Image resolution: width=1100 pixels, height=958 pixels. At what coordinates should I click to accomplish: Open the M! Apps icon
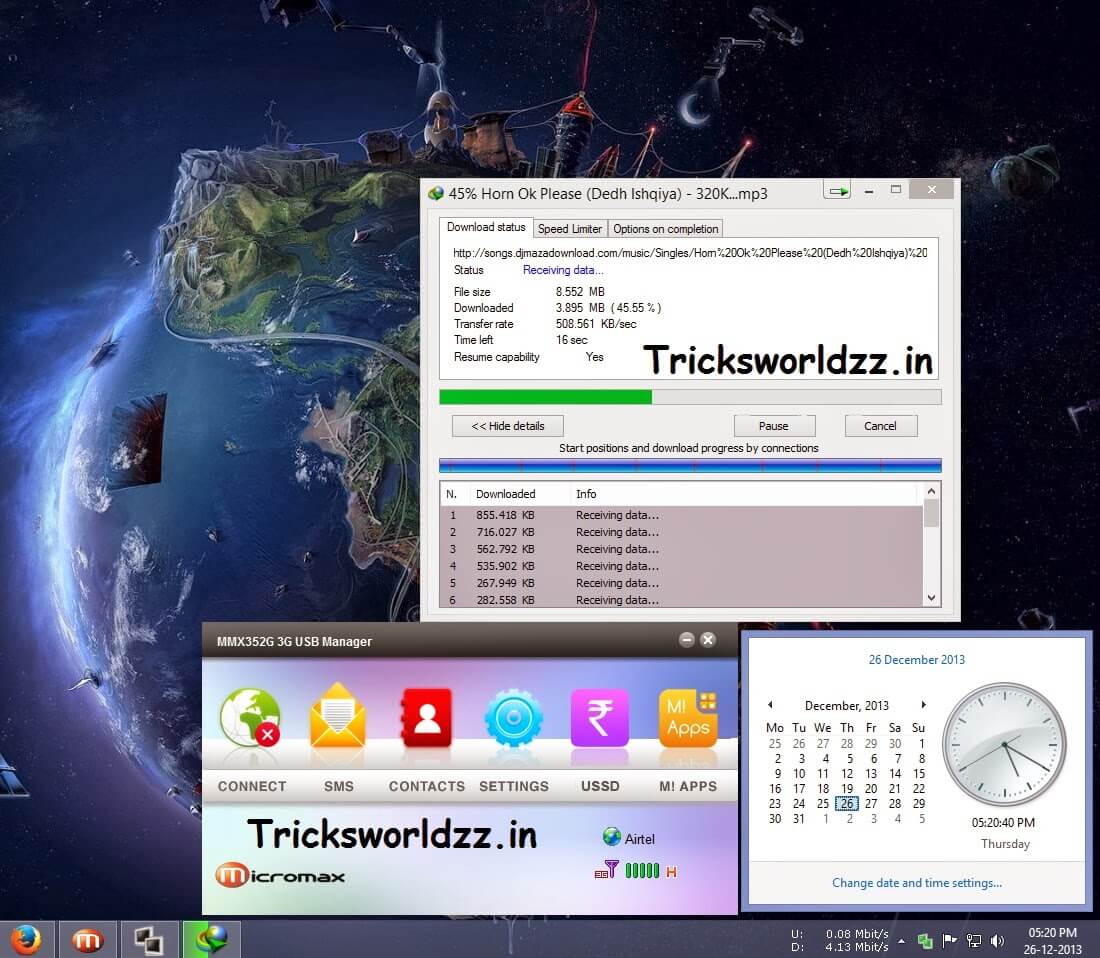(x=688, y=717)
